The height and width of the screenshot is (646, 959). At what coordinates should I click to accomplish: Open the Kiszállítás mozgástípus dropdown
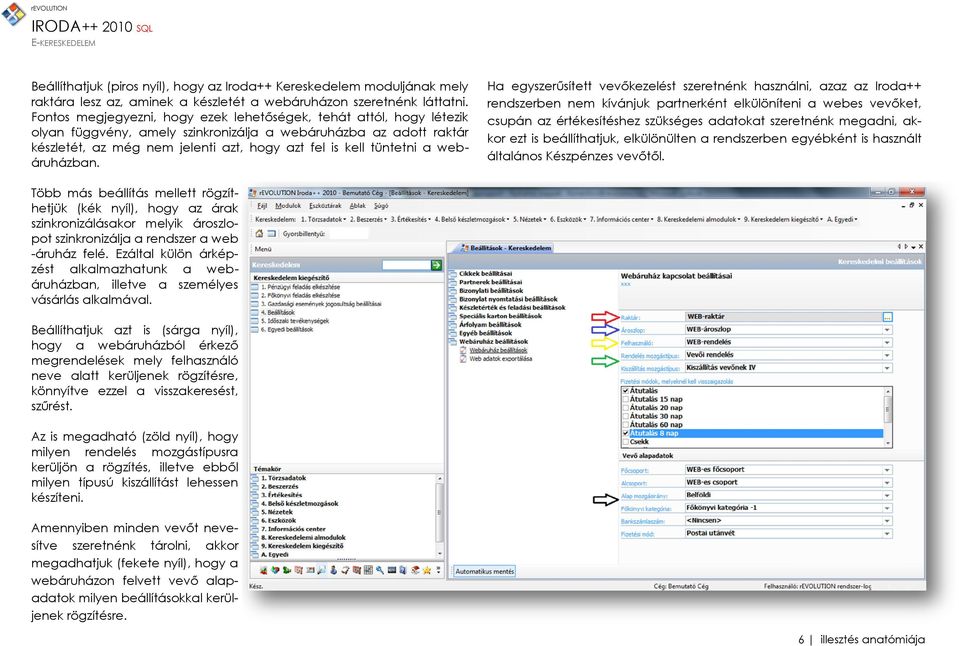tap(887, 368)
